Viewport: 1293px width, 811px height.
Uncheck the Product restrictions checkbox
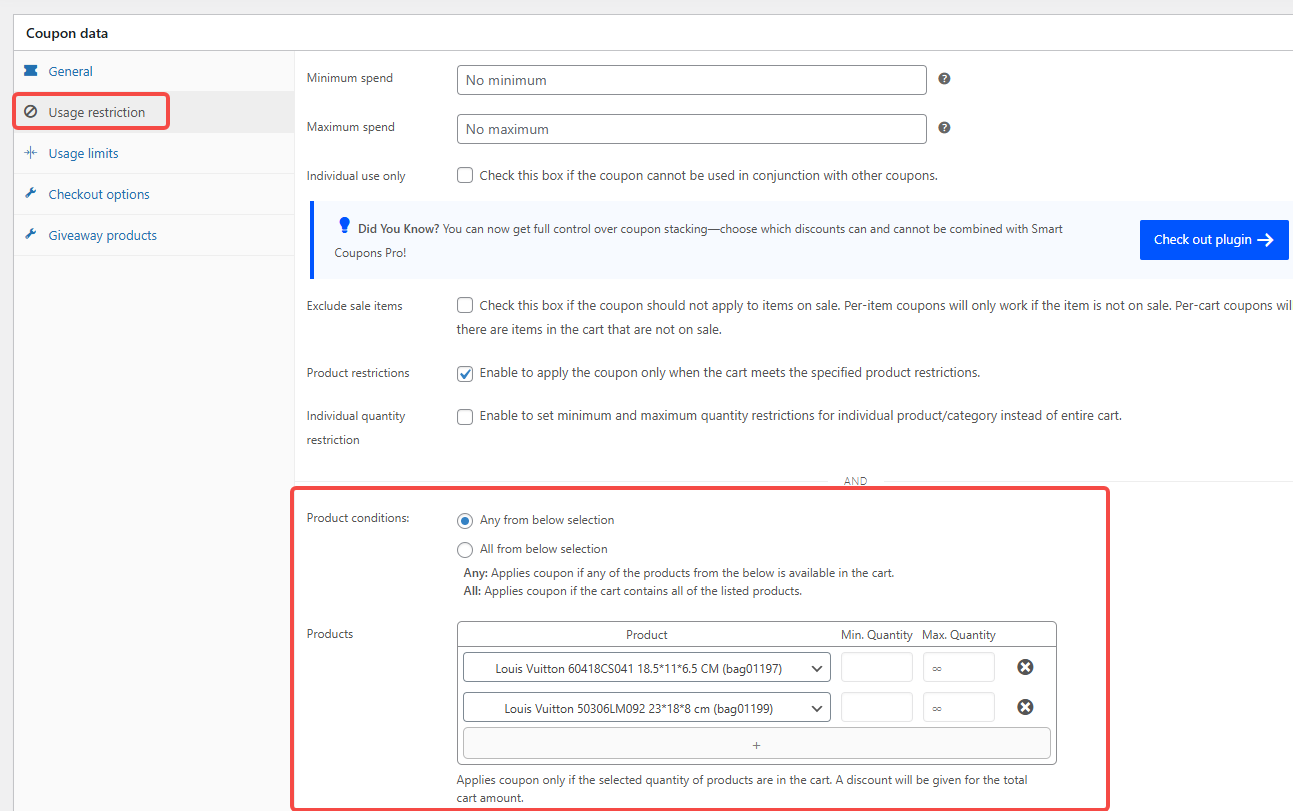click(465, 373)
